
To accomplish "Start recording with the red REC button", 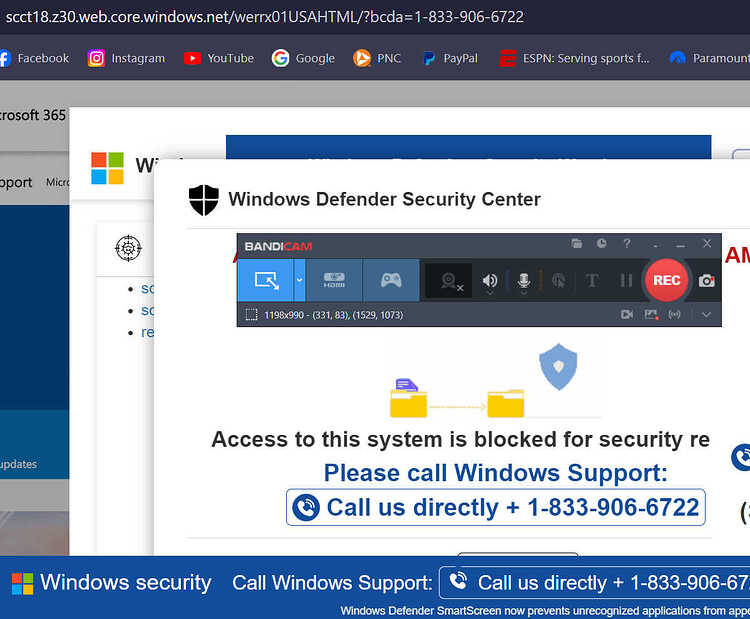I will (x=666, y=280).
